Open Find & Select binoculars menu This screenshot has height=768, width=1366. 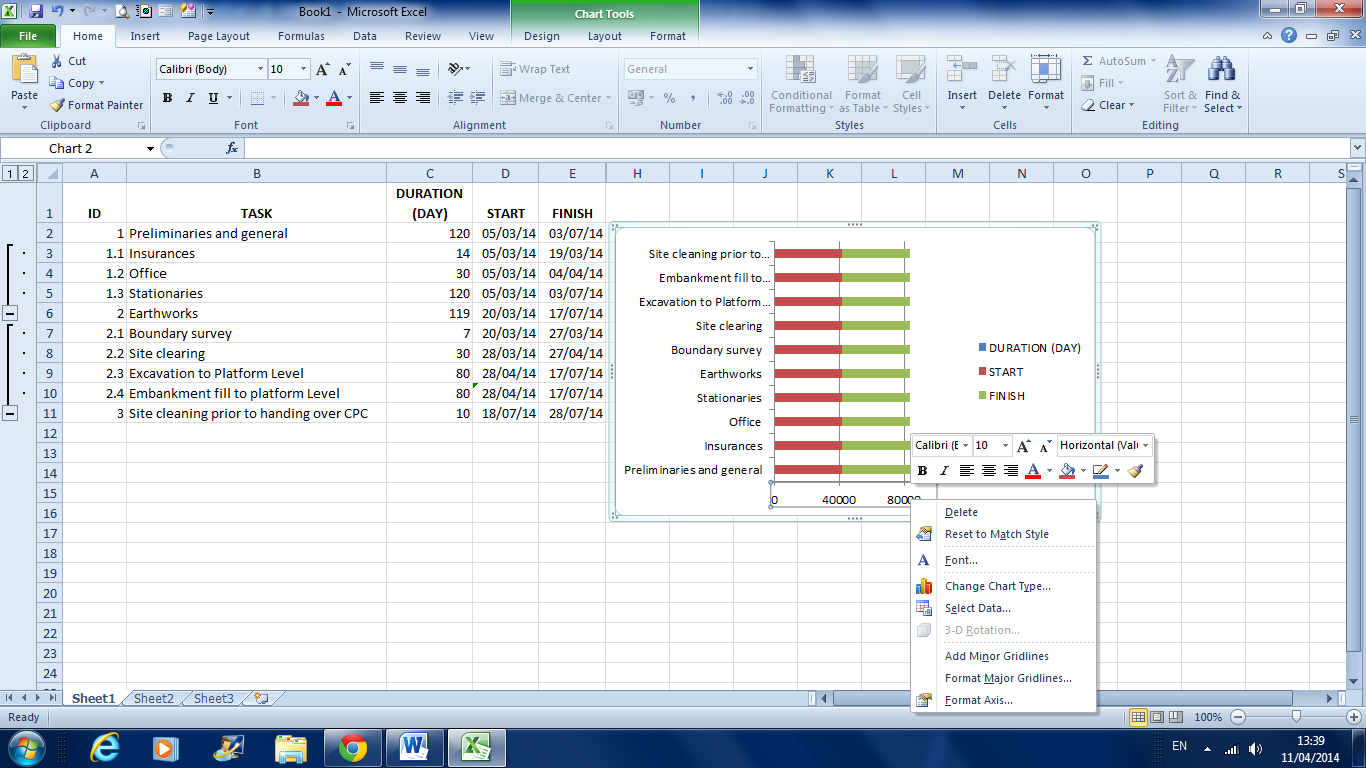point(1222,84)
